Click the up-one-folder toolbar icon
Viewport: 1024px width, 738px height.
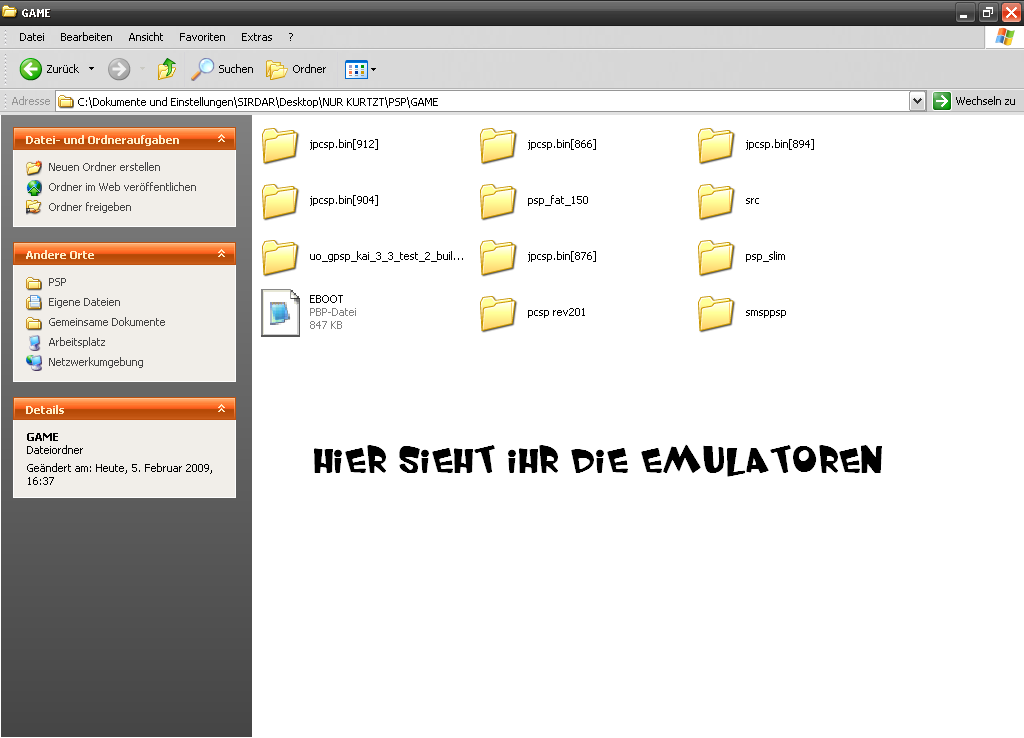[x=167, y=69]
